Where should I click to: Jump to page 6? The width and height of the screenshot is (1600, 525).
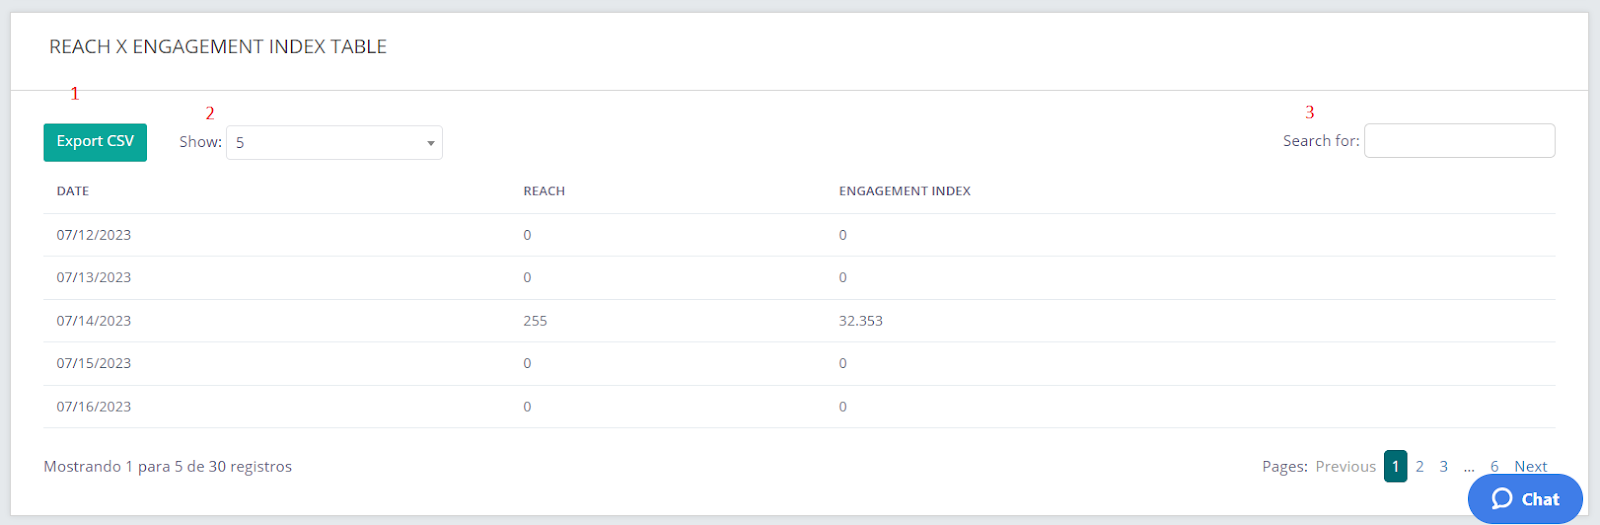(x=1494, y=467)
